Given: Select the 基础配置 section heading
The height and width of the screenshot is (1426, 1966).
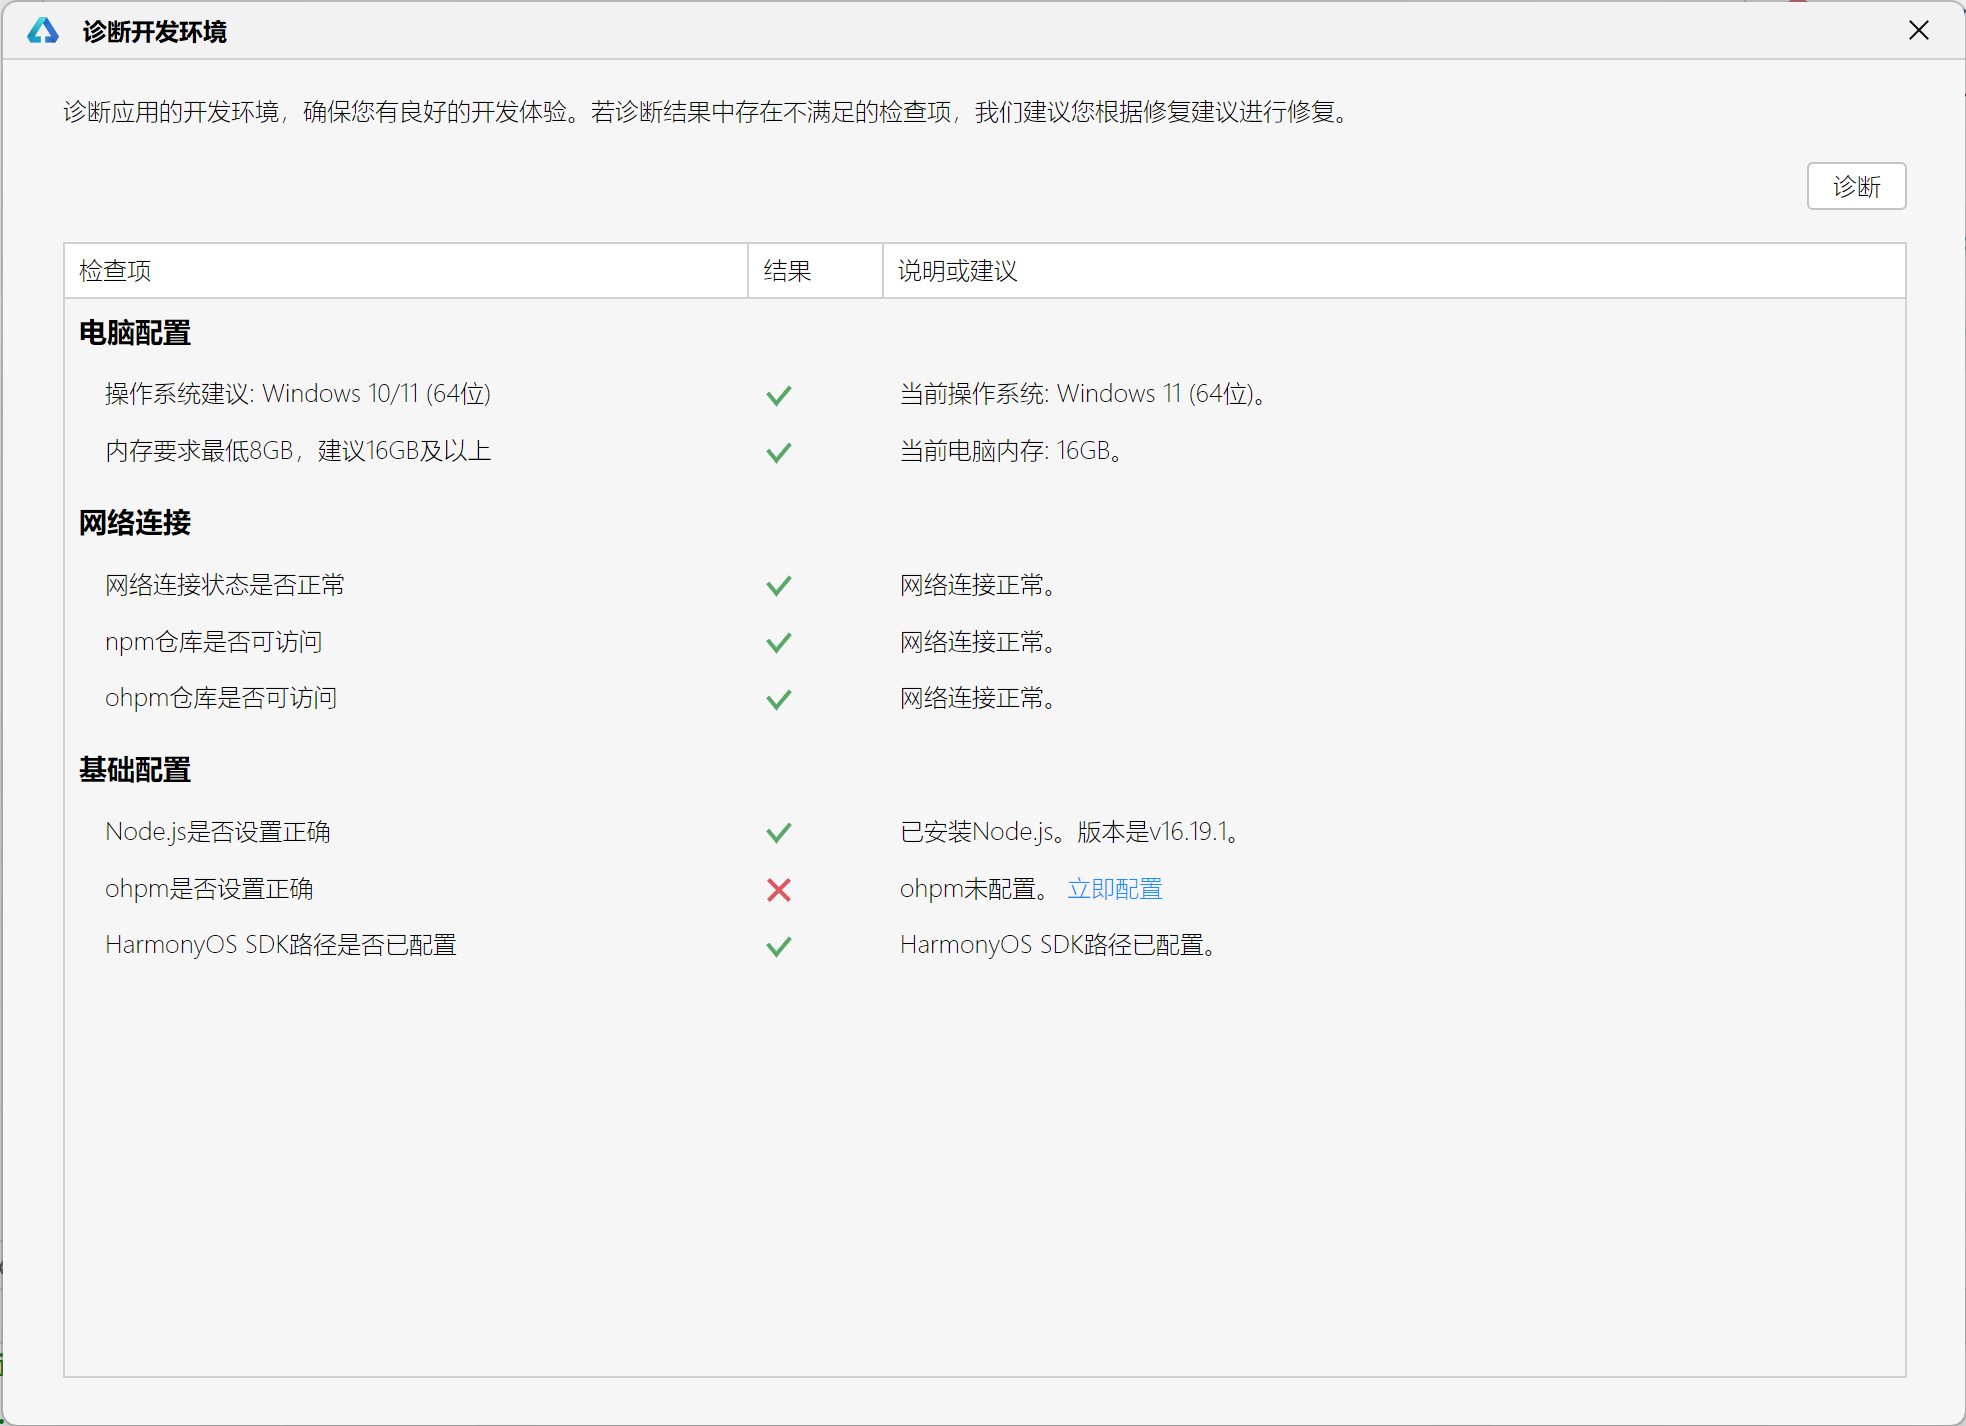Looking at the screenshot, I should pos(135,770).
